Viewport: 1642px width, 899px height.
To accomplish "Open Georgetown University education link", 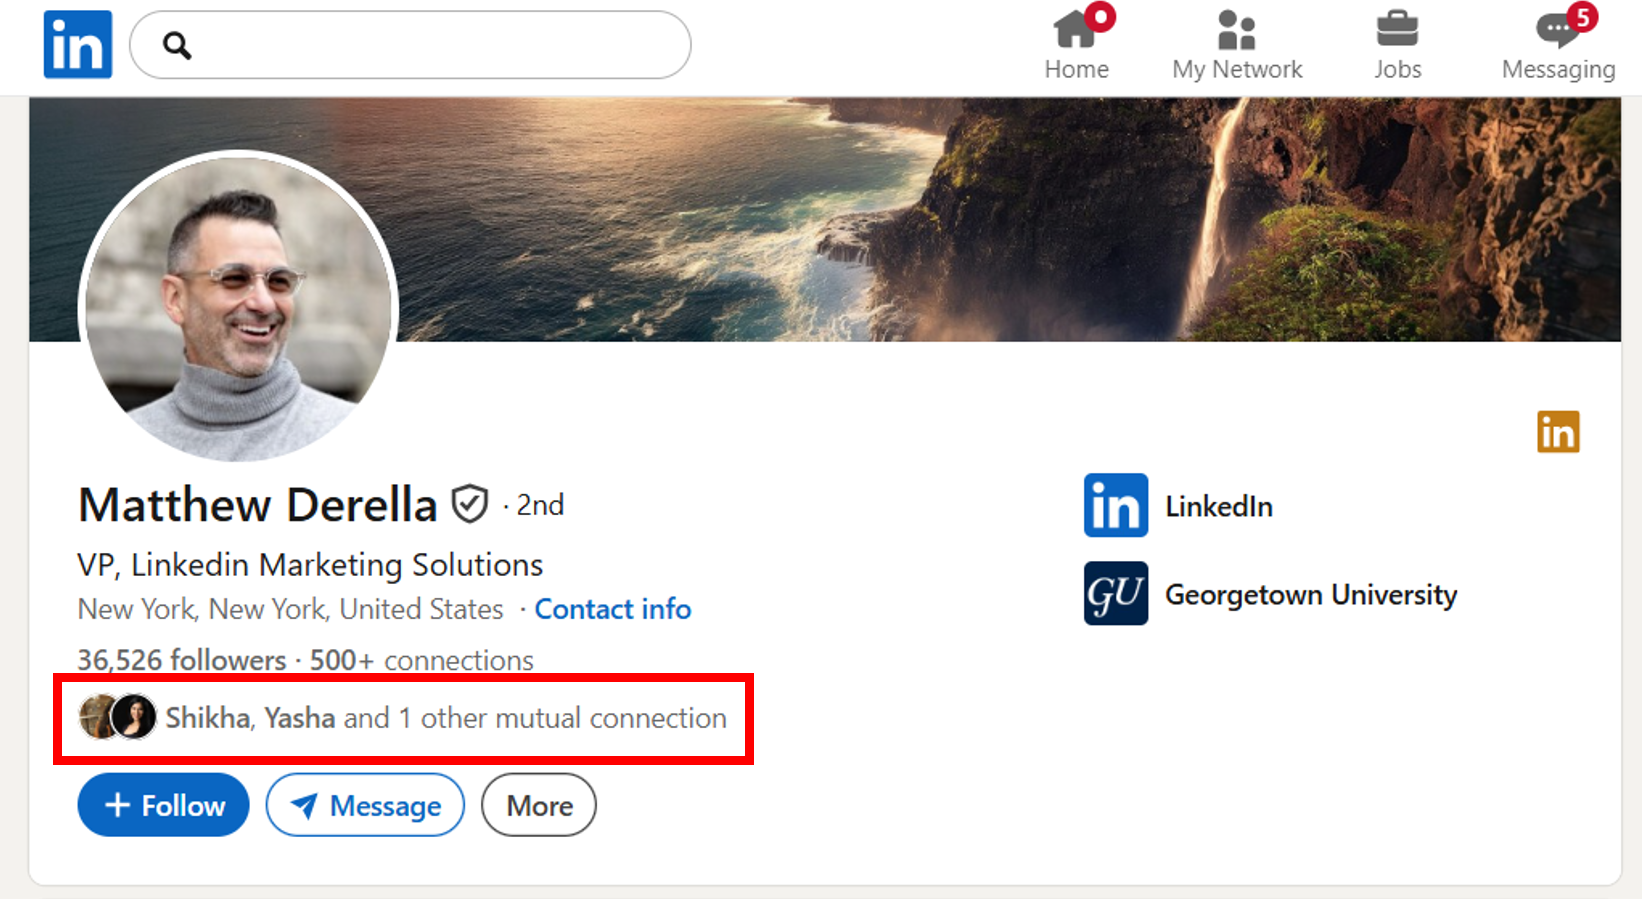I will (1311, 595).
